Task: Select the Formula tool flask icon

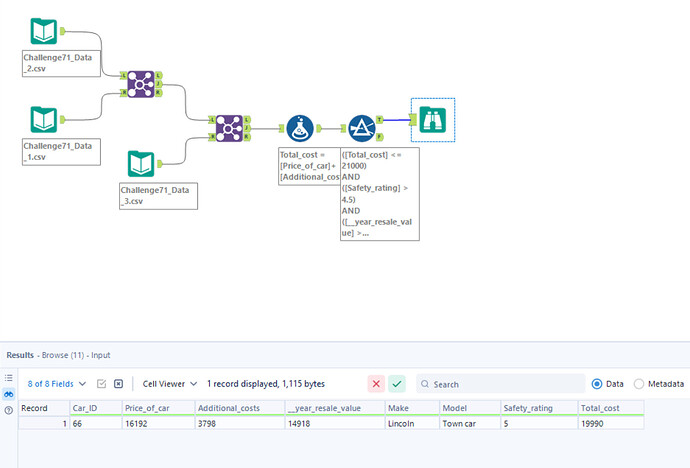Action: (x=300, y=128)
